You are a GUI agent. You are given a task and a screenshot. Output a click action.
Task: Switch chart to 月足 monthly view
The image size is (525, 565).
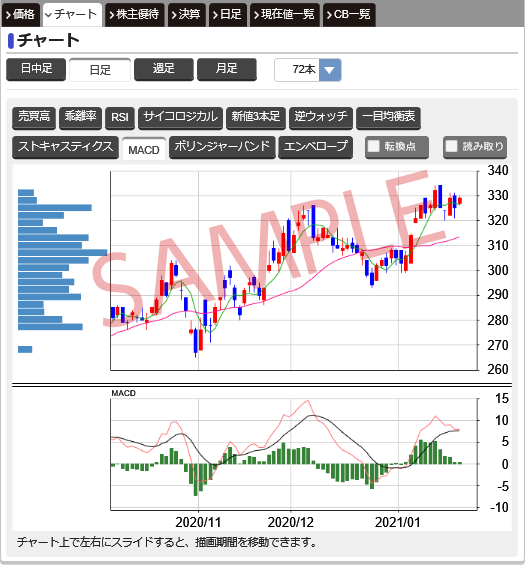(x=227, y=69)
